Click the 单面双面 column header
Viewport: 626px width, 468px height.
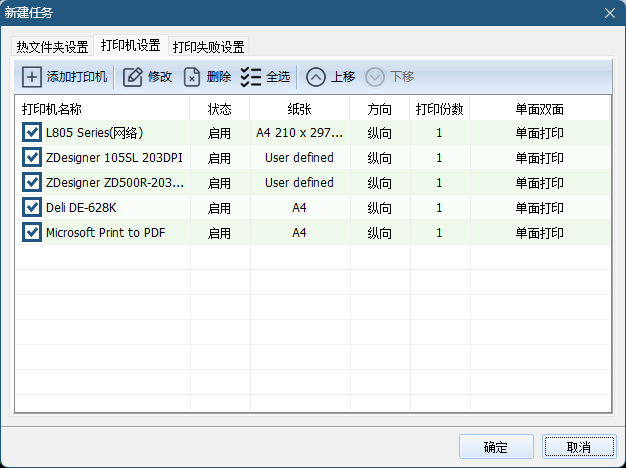[539, 109]
